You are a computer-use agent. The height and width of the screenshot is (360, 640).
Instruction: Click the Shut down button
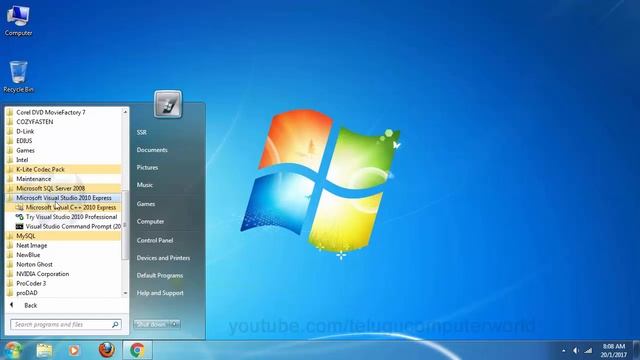(x=151, y=324)
